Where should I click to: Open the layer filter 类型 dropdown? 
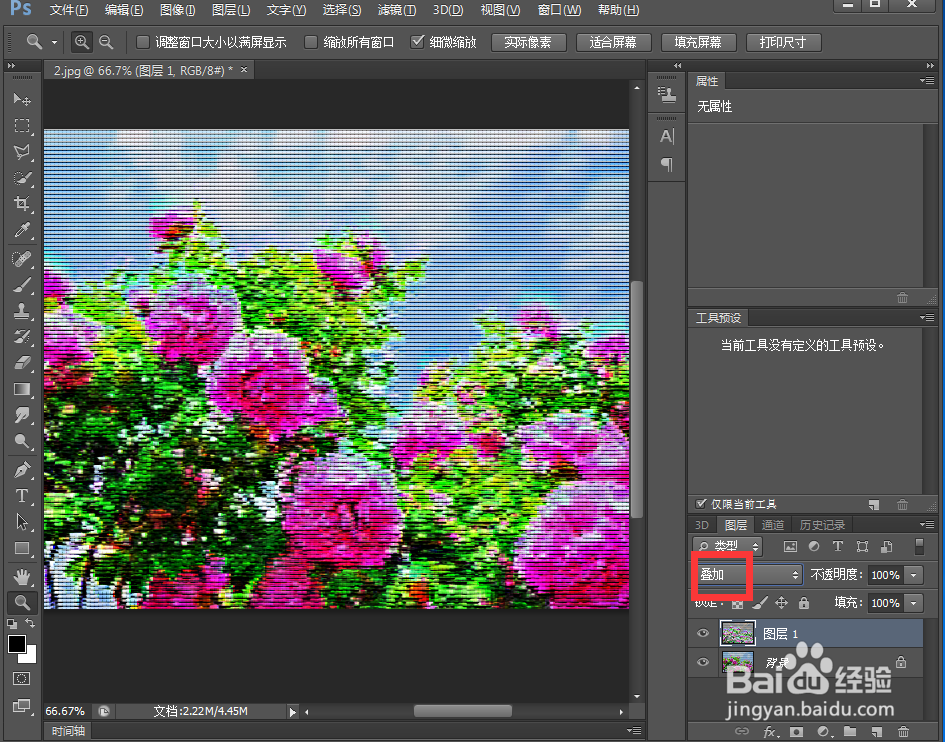(727, 546)
